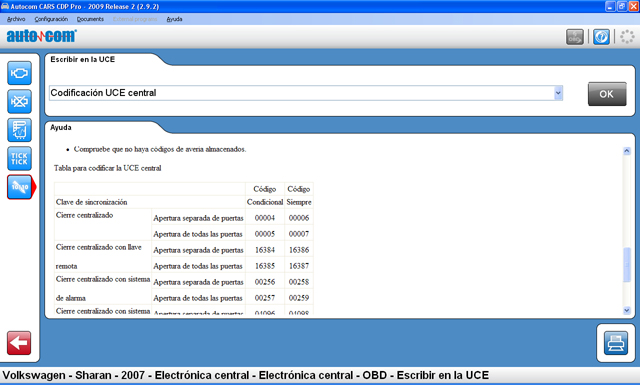This screenshot has height=385, width=640.
Task: Open the real-time data list icon
Action: (19, 130)
